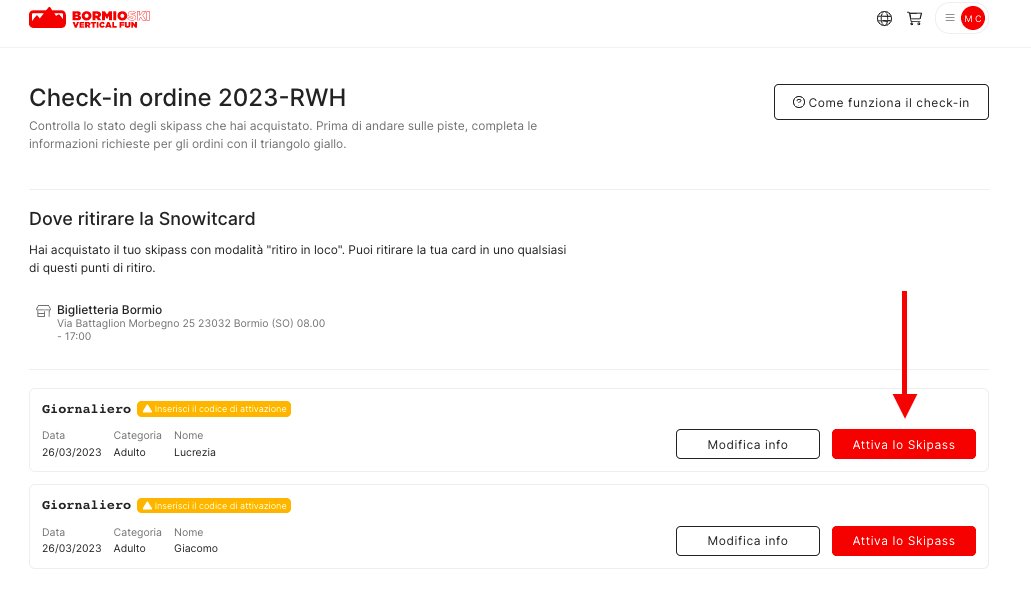
Task: Click the Check-in ordine 2023-RWH heading
Action: tap(187, 97)
